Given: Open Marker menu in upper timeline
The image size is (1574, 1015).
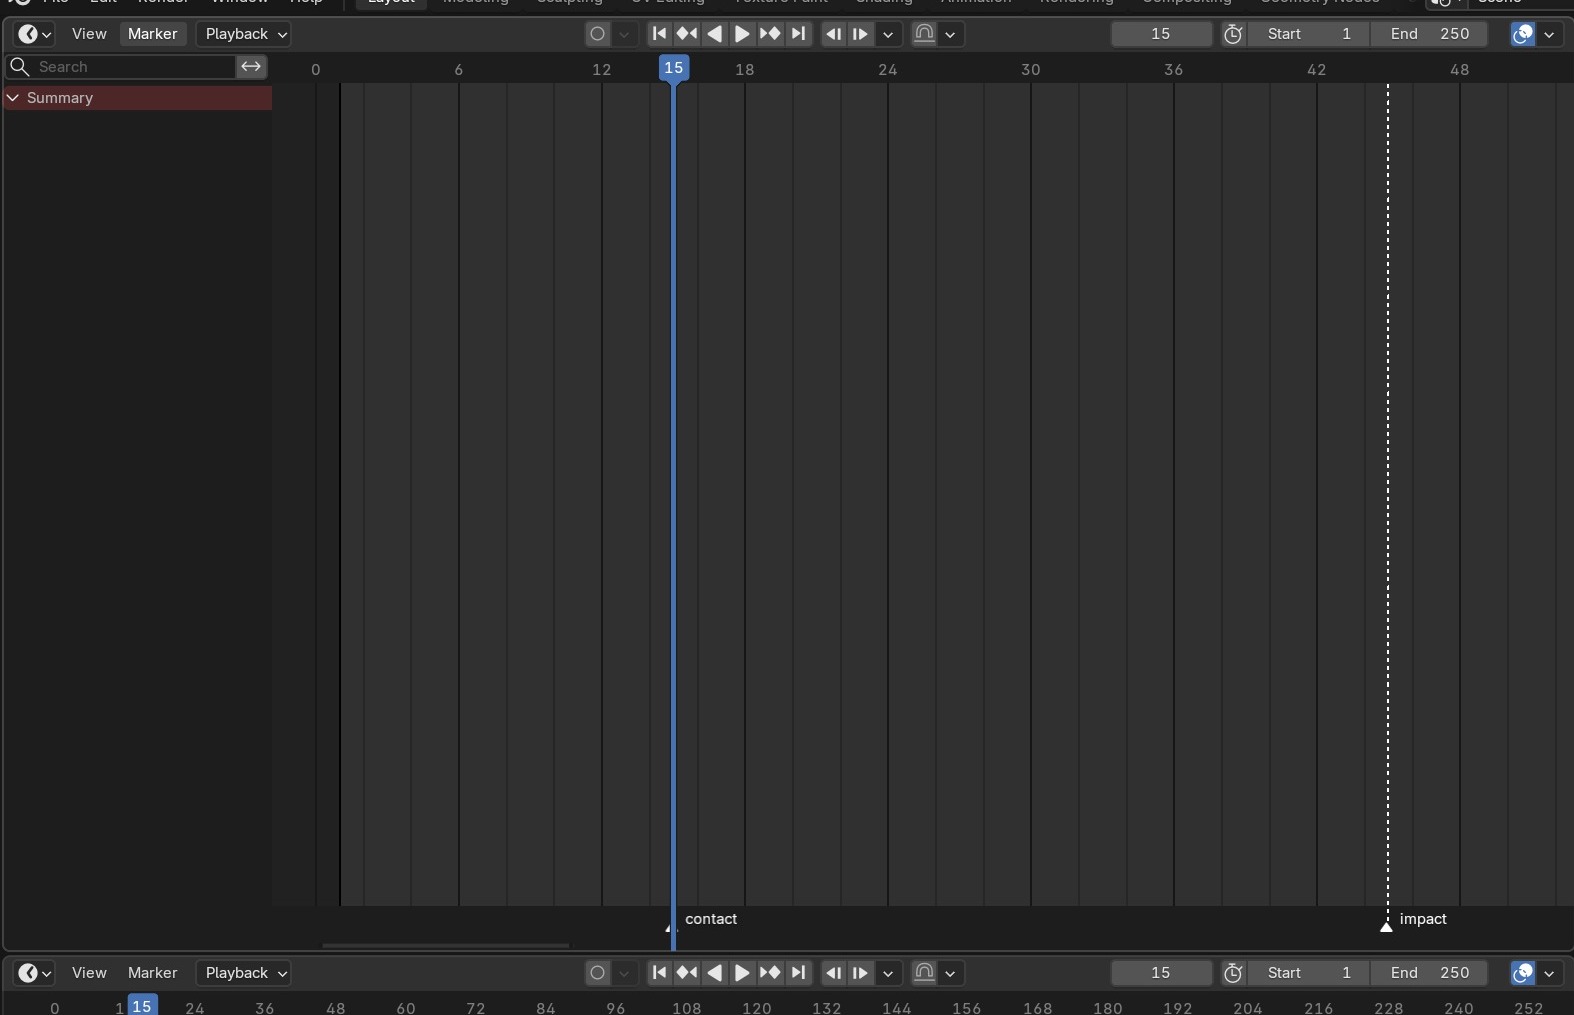Looking at the screenshot, I should pyautogui.click(x=153, y=34).
